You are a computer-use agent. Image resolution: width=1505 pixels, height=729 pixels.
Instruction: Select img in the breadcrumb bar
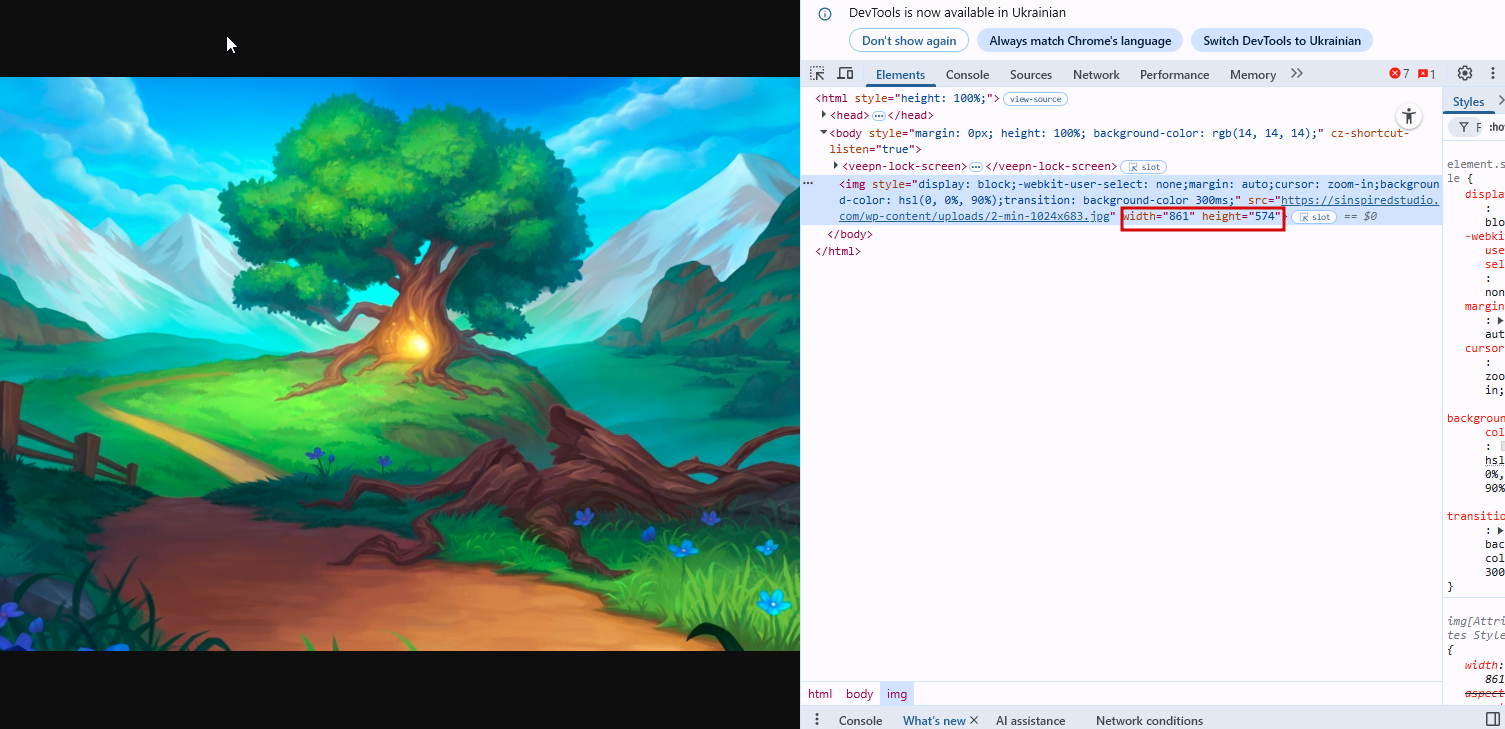pyautogui.click(x=897, y=694)
